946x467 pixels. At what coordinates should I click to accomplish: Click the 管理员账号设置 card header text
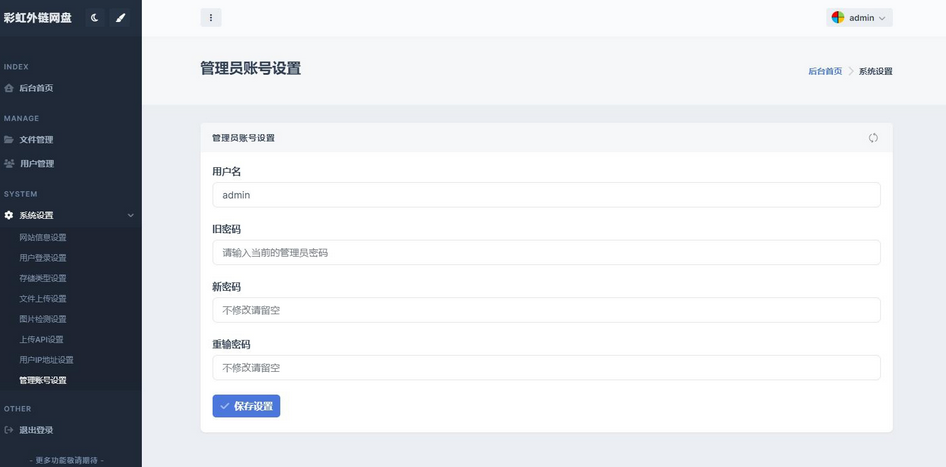243,138
